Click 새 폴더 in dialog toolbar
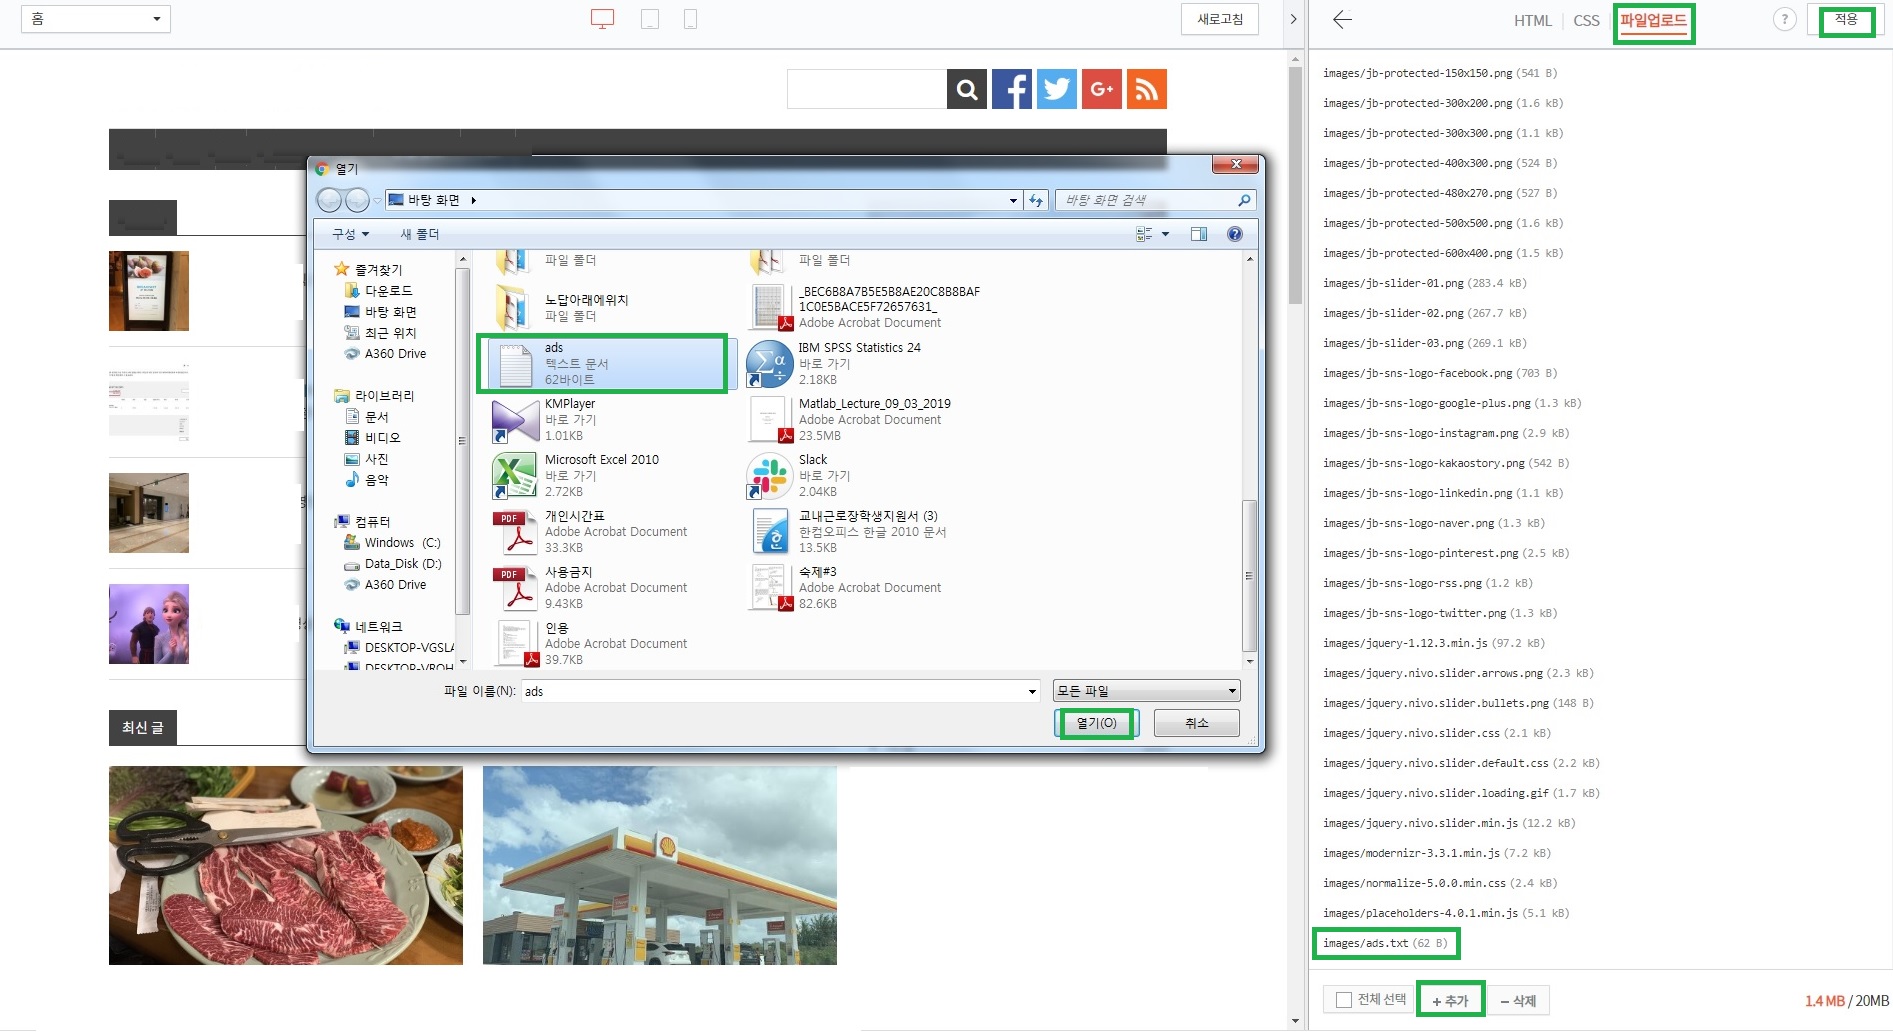 click(x=420, y=234)
